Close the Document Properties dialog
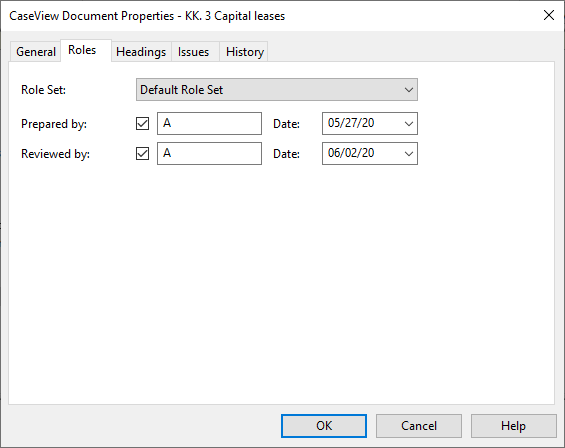Viewport: 565px width, 448px height. [x=548, y=15]
